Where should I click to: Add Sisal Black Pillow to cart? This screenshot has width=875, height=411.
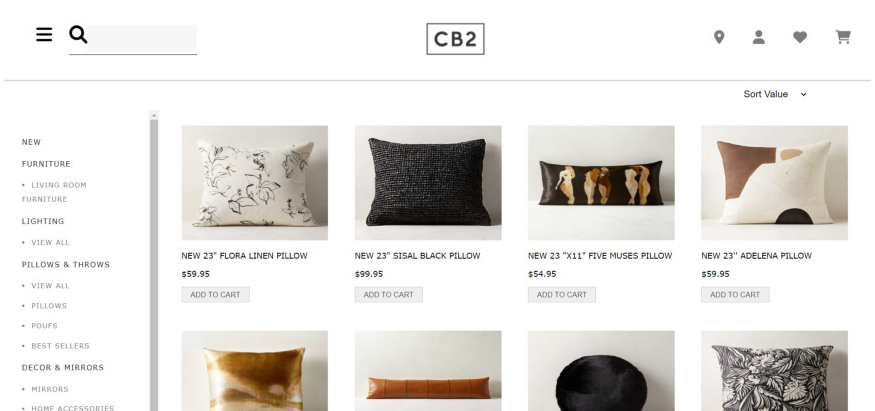388,294
